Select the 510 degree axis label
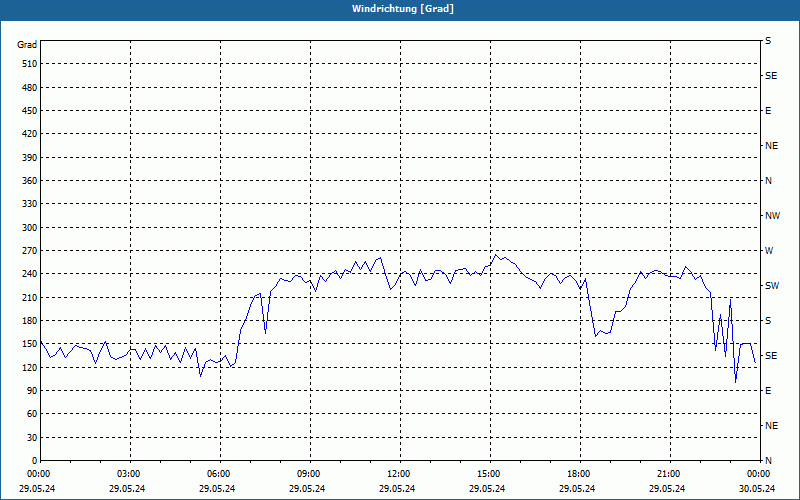Image resolution: width=800 pixels, height=500 pixels. point(30,64)
